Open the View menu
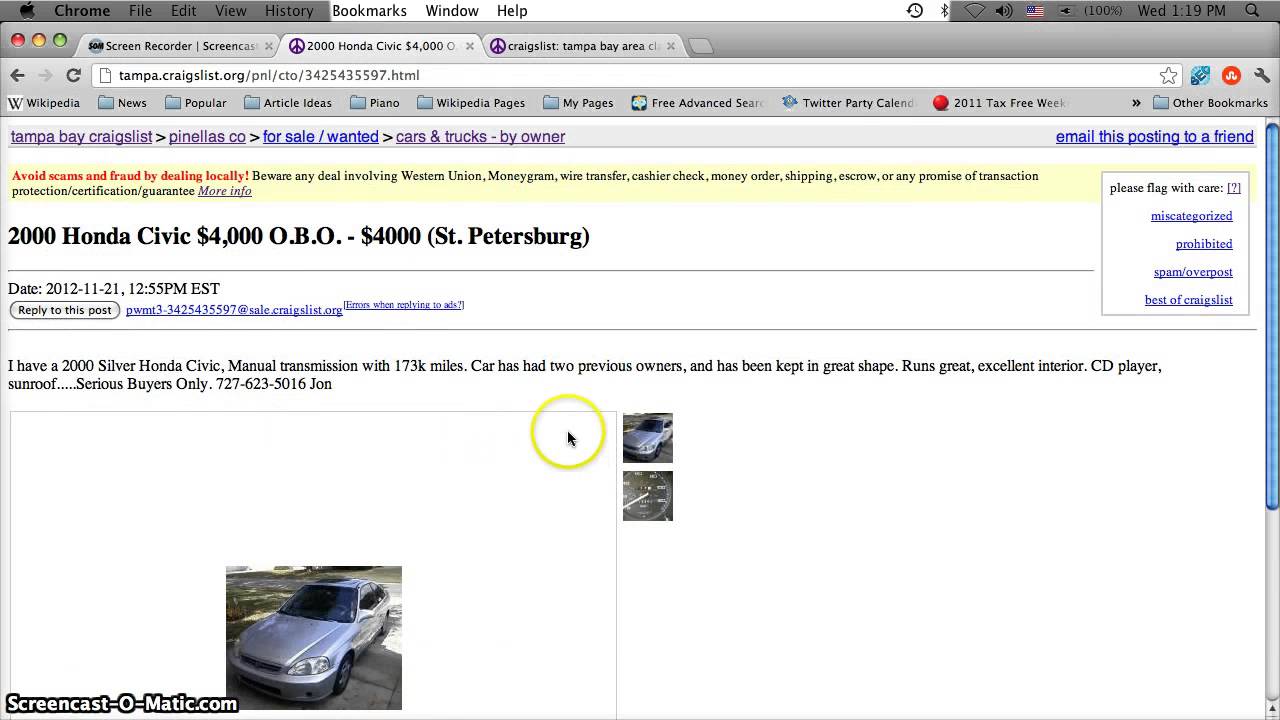The image size is (1280, 720). point(230,11)
